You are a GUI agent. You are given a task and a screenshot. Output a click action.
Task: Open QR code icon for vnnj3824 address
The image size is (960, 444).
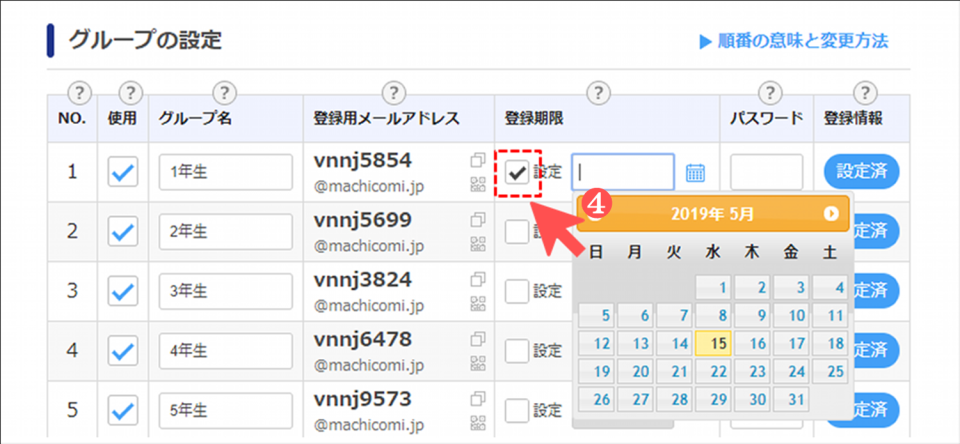(477, 301)
